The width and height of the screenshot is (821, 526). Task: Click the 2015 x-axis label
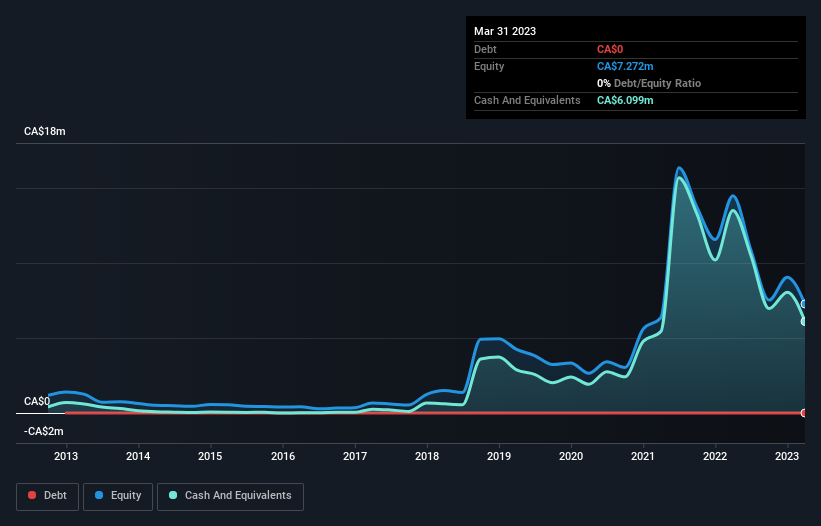click(x=210, y=456)
